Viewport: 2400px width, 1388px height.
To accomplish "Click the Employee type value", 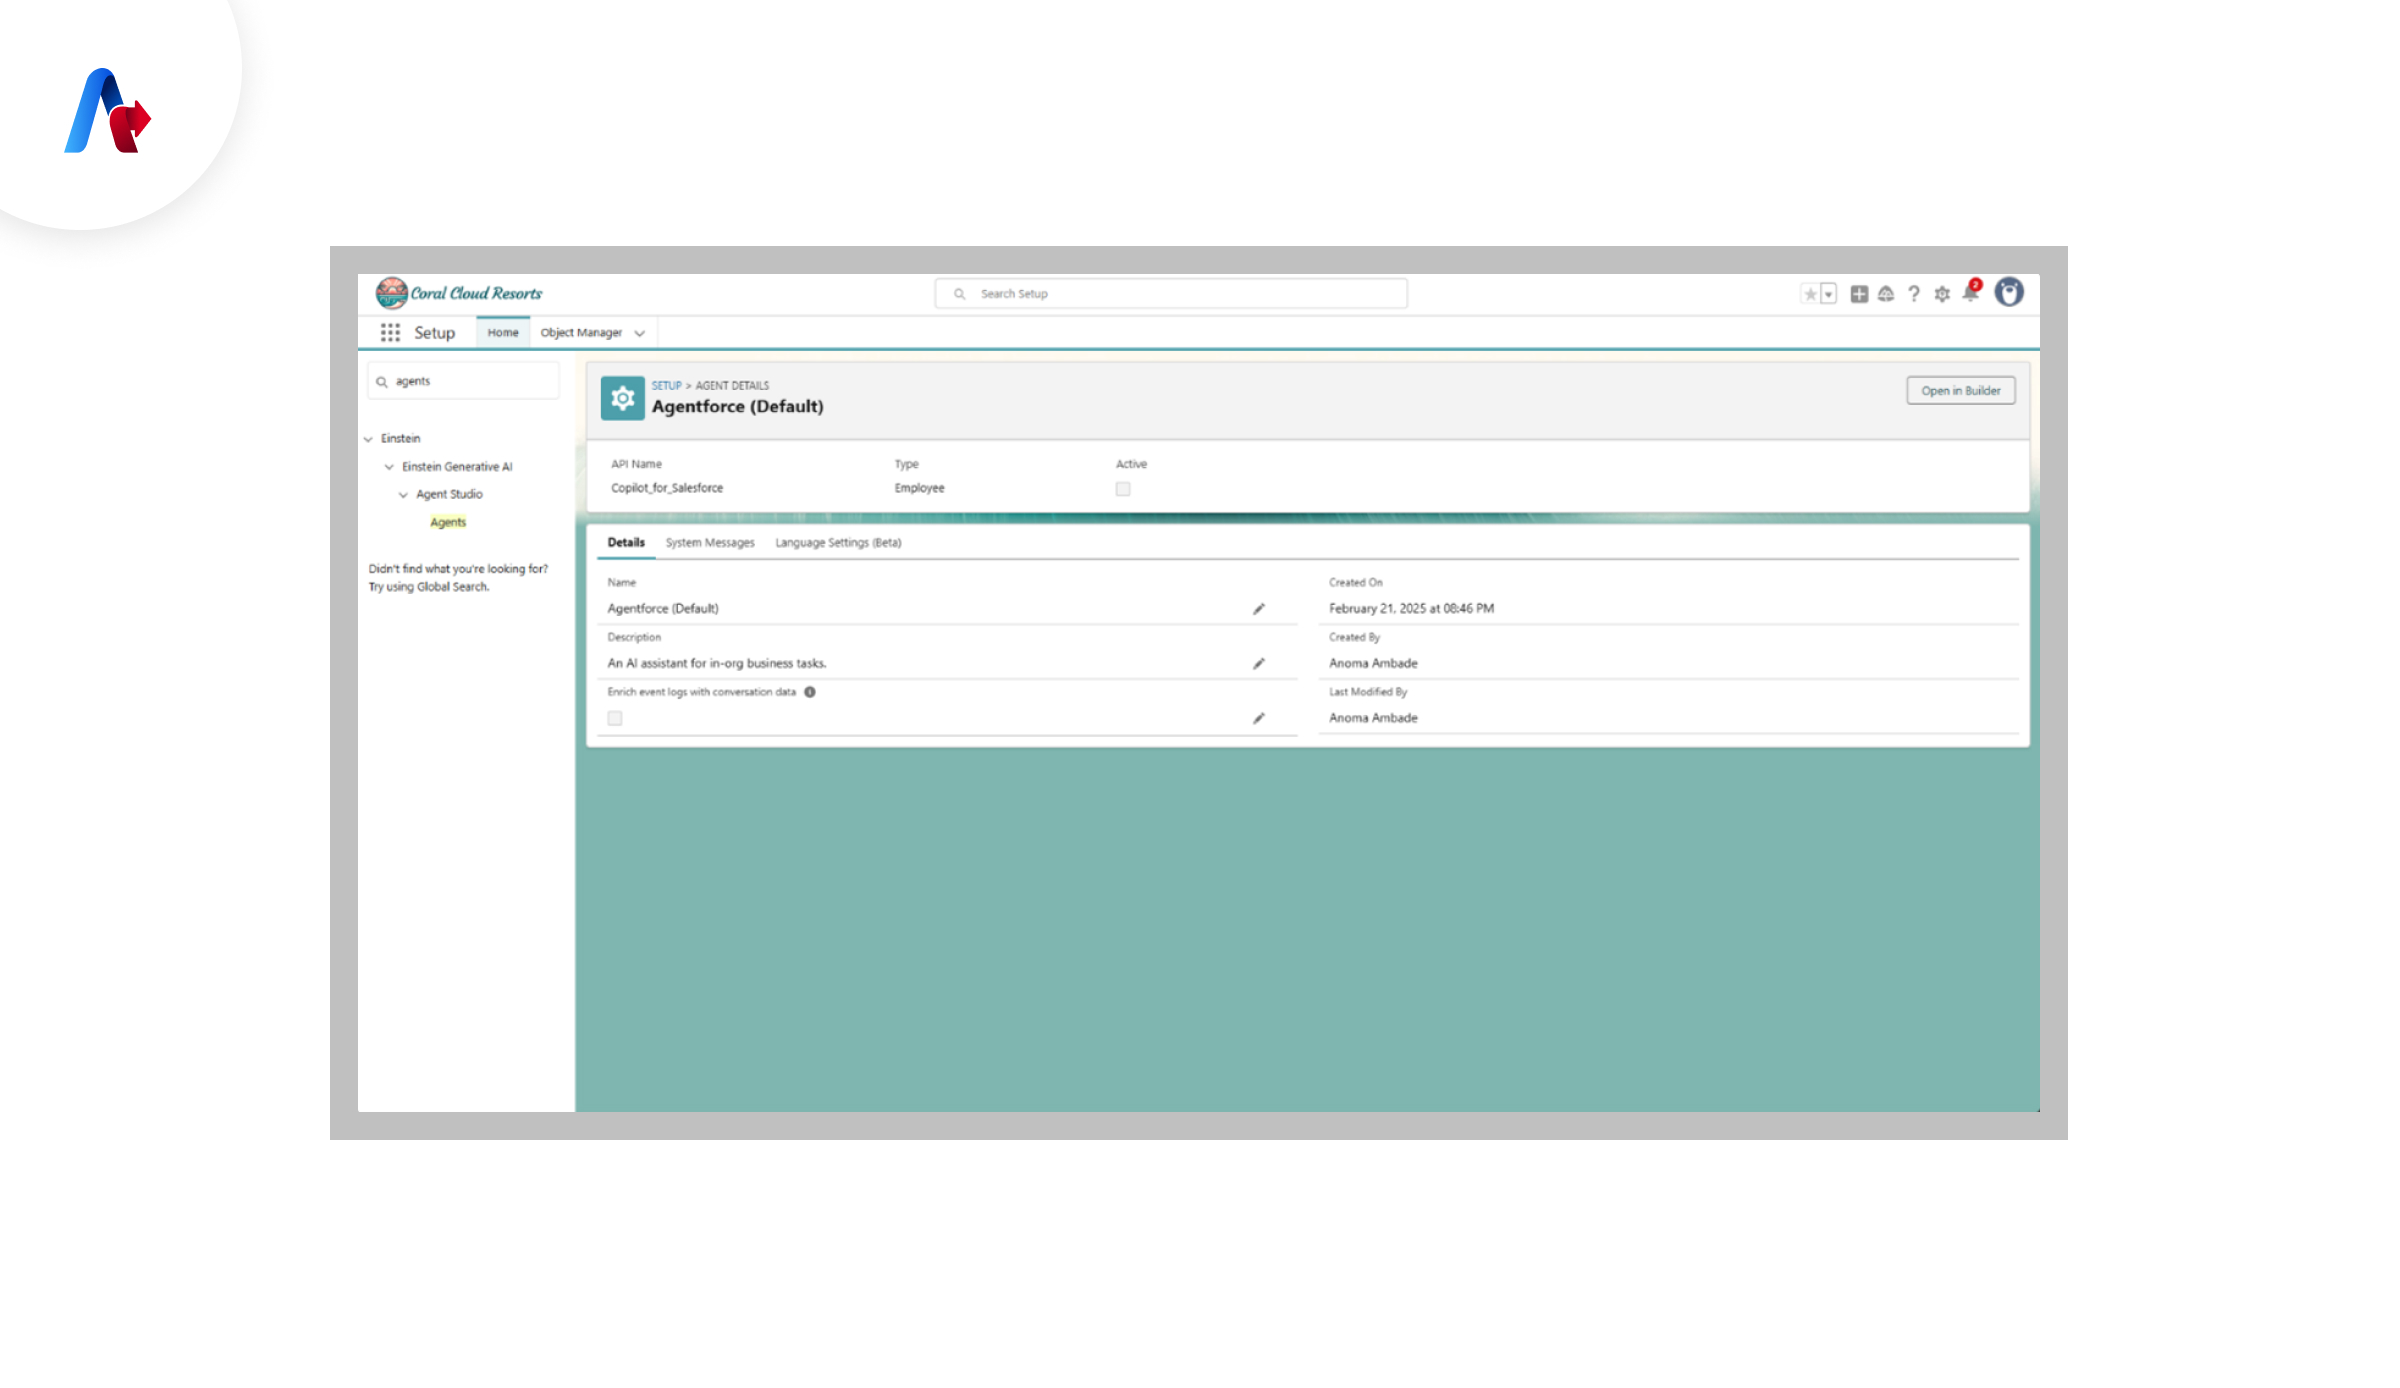I will pyautogui.click(x=919, y=489).
